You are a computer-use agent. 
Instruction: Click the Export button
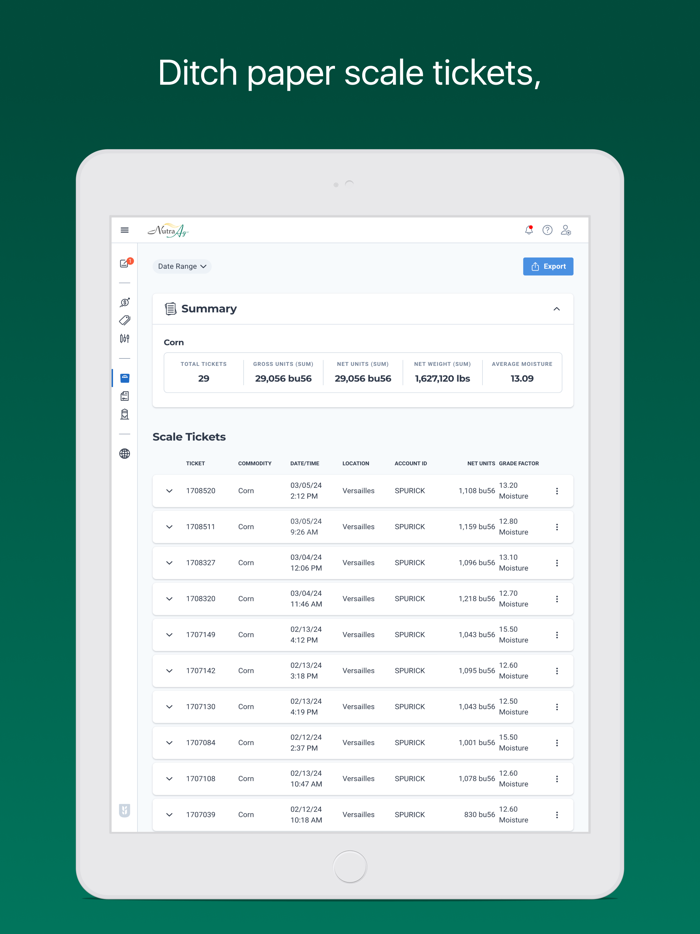(548, 266)
